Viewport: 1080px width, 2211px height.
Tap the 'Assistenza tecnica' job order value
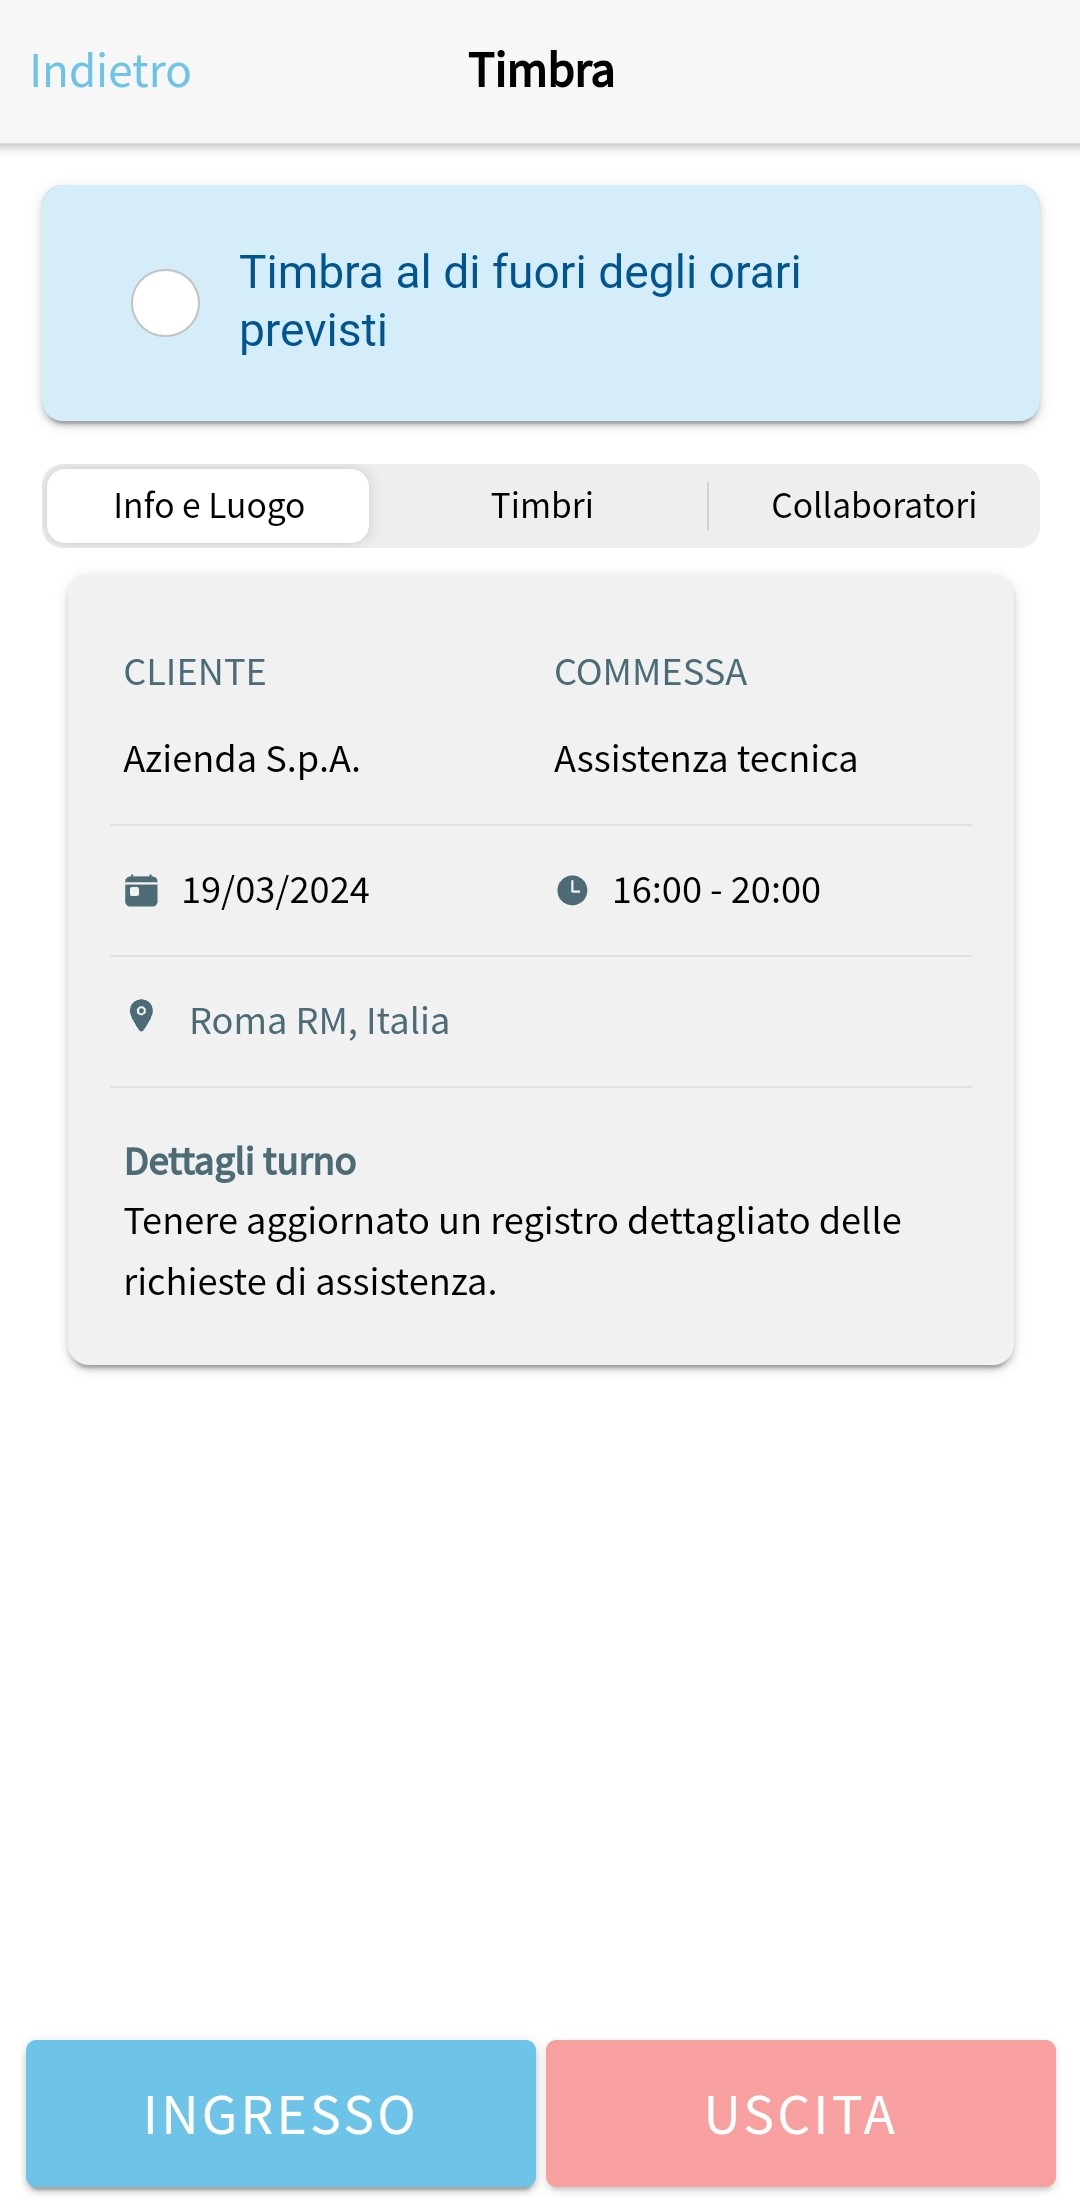pyautogui.click(x=706, y=759)
